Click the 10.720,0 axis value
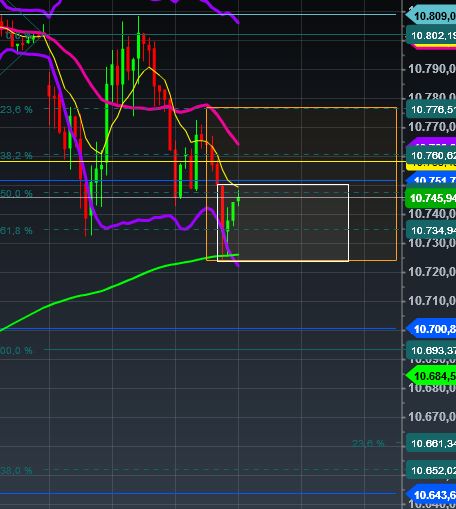The width and height of the screenshot is (456, 509). point(432,272)
